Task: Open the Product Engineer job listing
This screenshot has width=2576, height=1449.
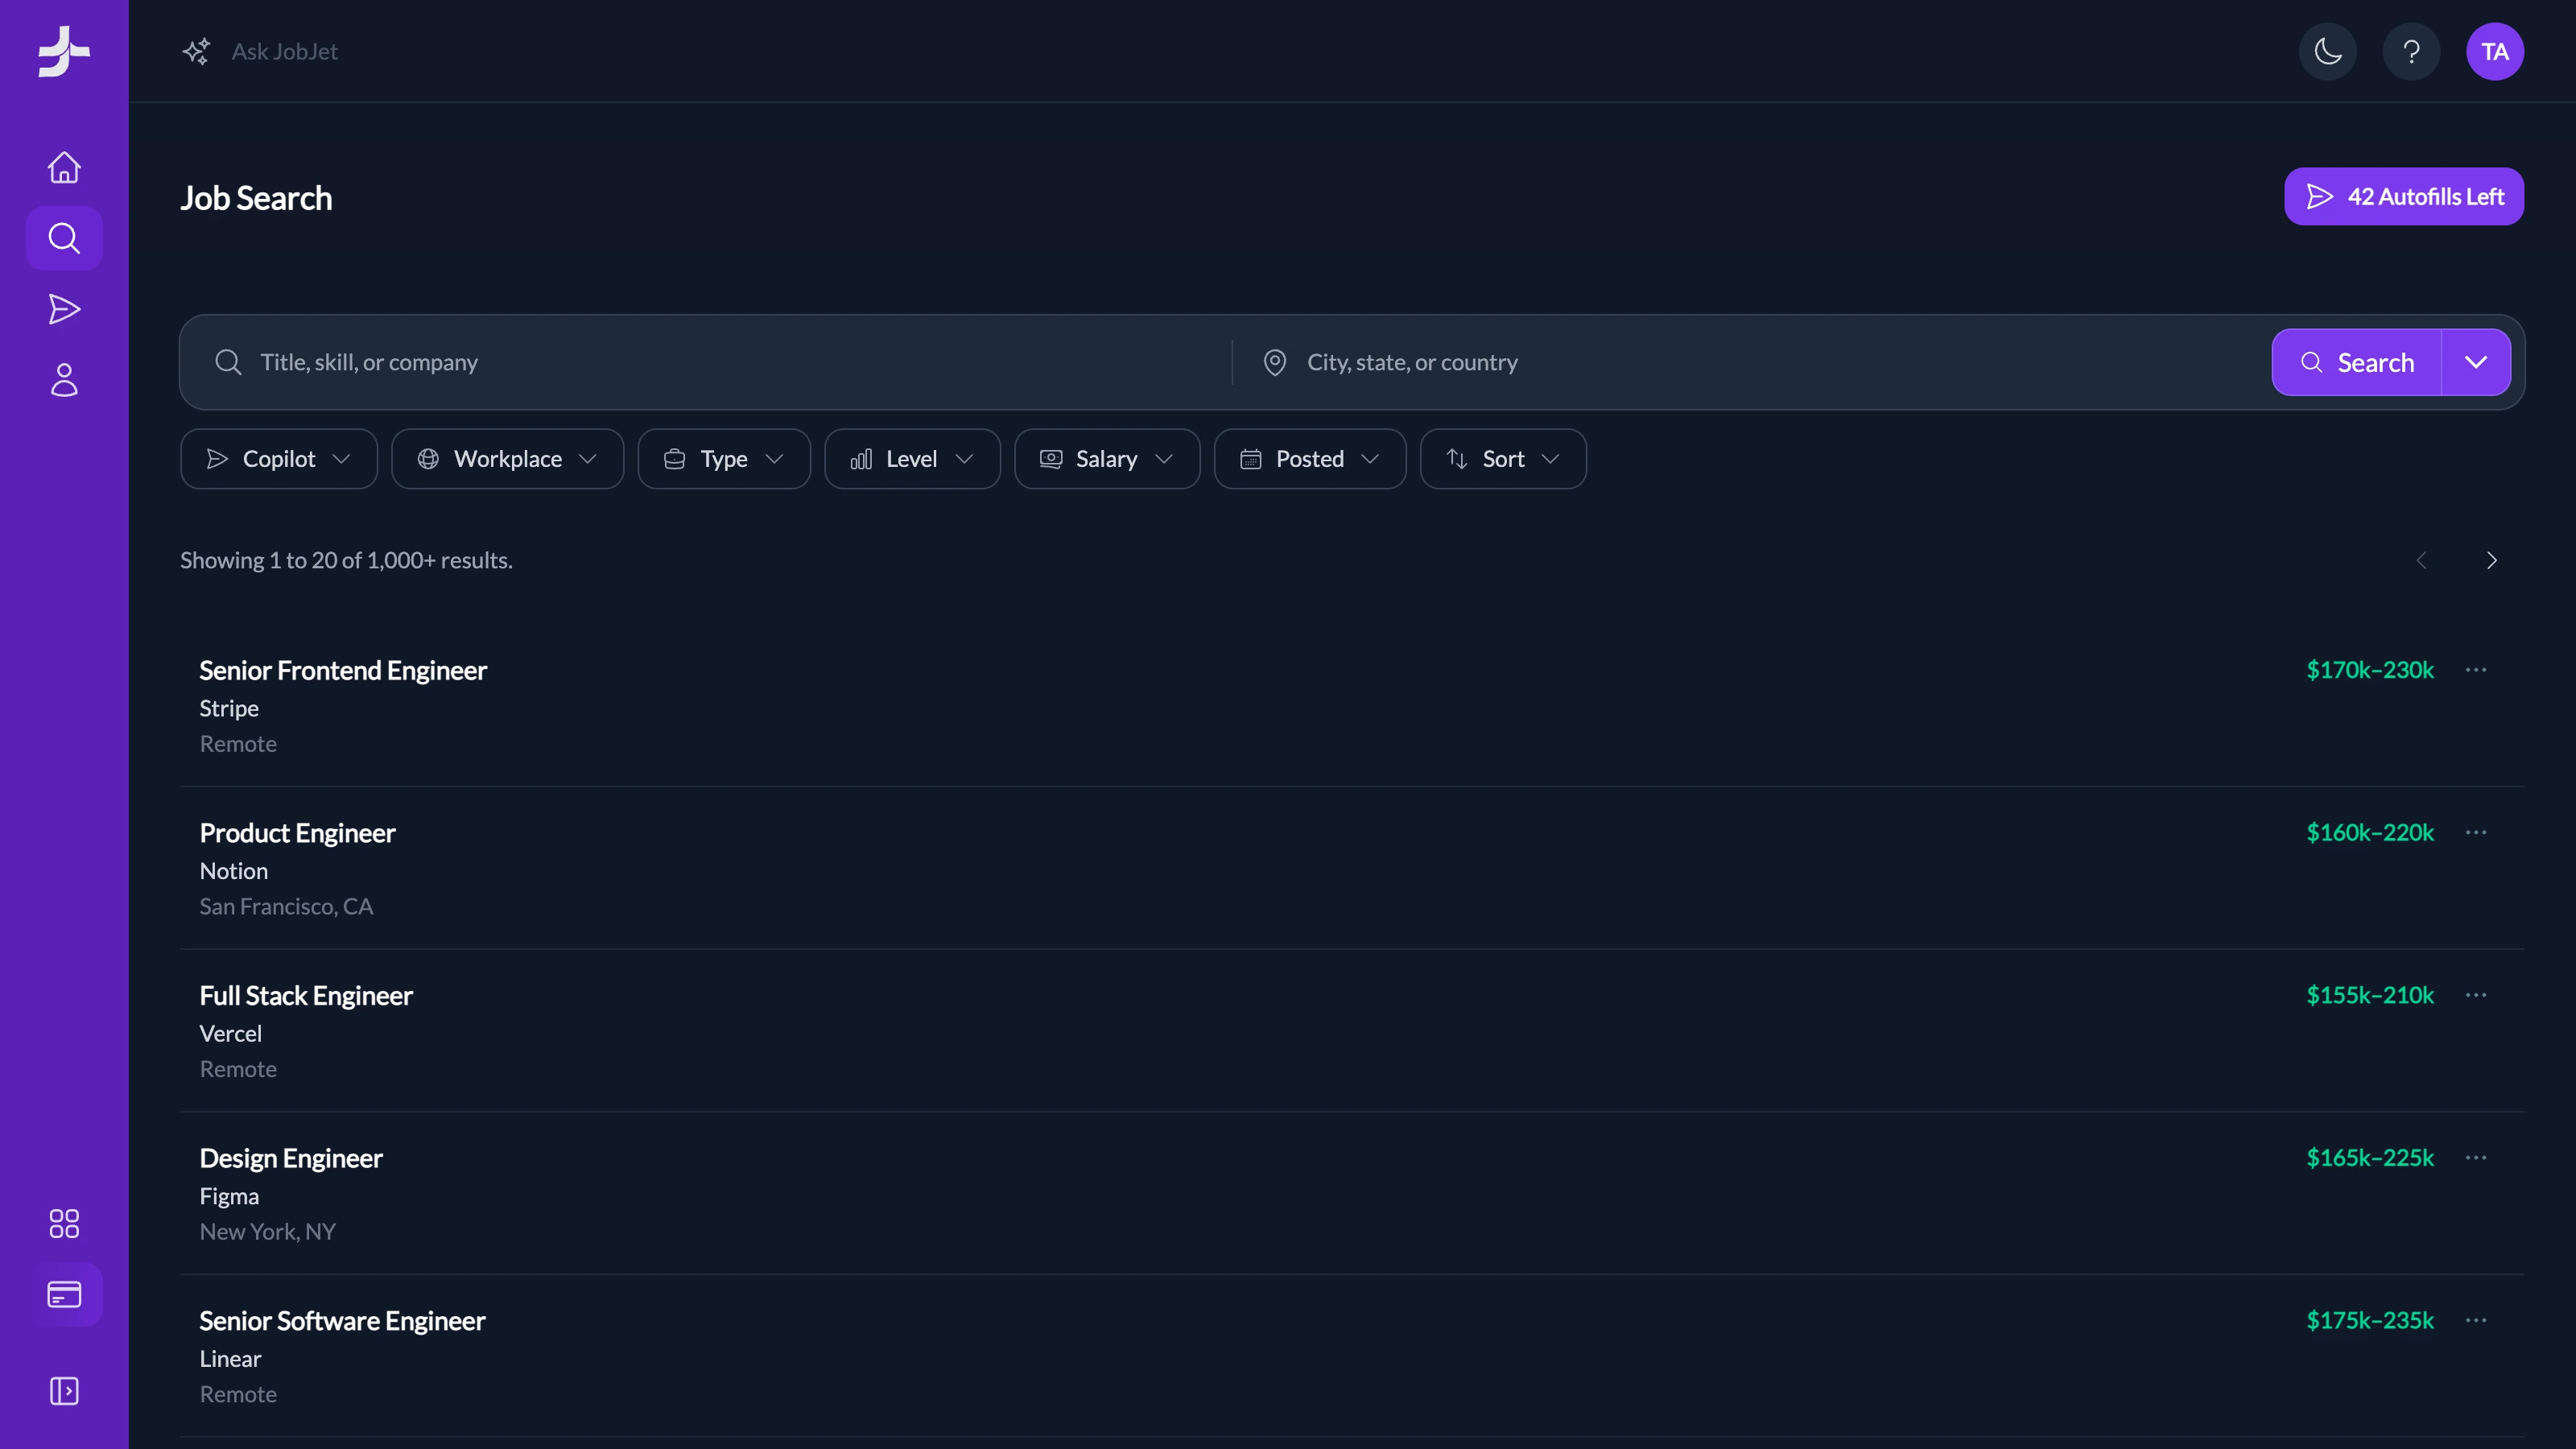Action: [x=1352, y=868]
